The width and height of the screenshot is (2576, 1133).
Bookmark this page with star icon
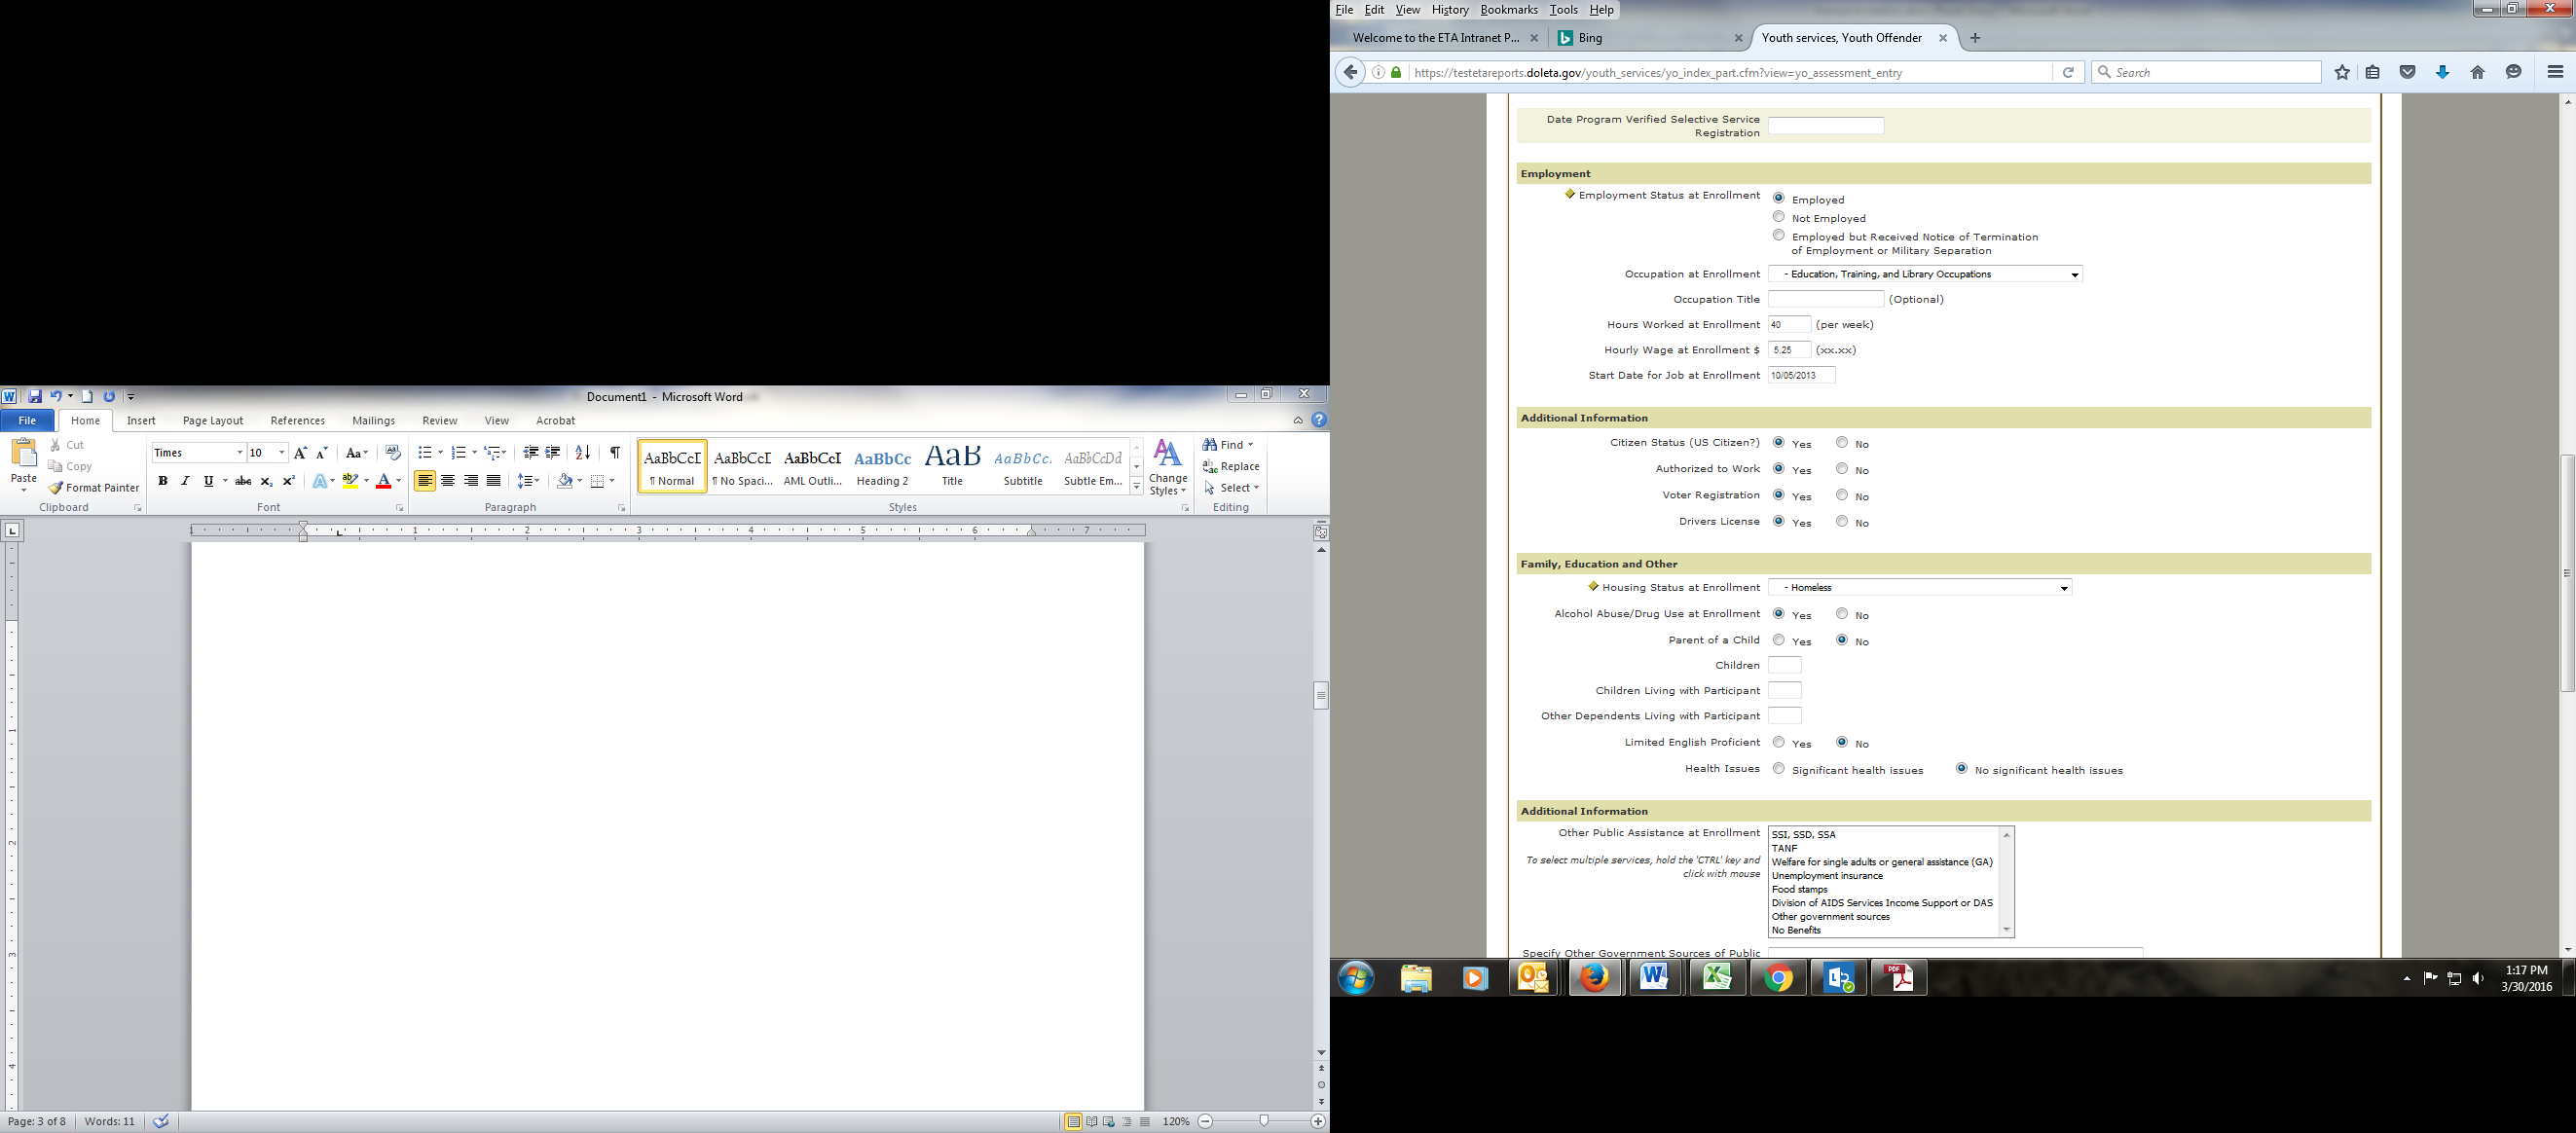tap(2342, 72)
